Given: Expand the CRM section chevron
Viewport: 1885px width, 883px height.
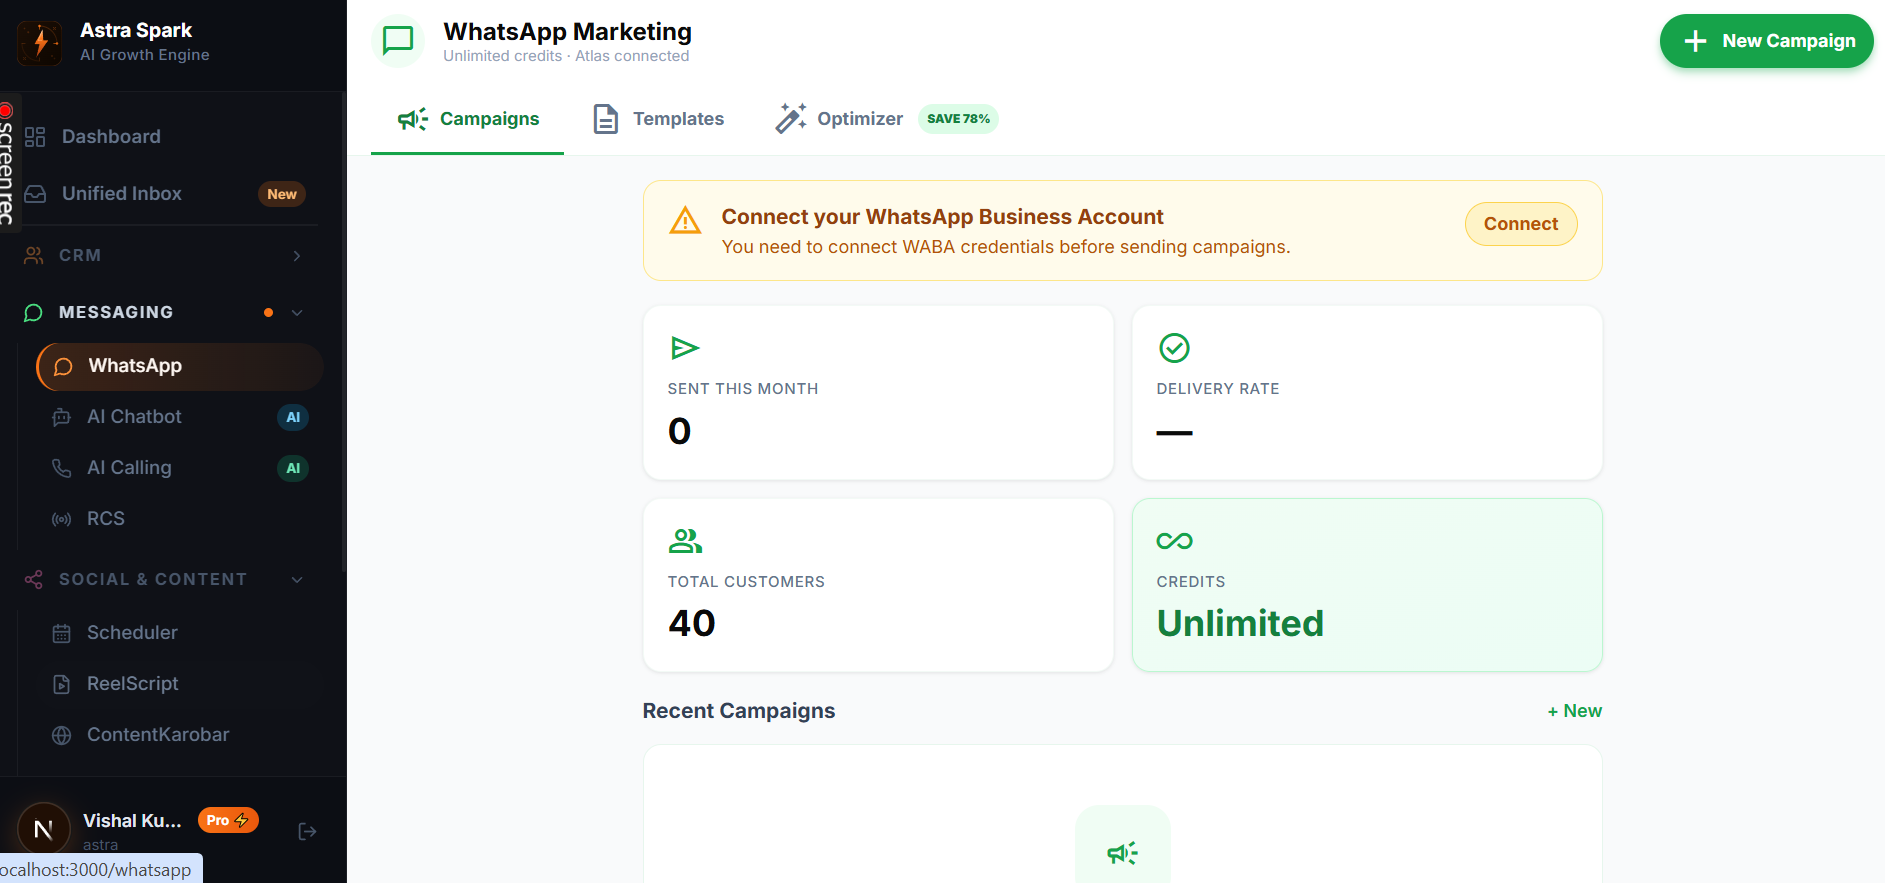Looking at the screenshot, I should click(x=297, y=256).
